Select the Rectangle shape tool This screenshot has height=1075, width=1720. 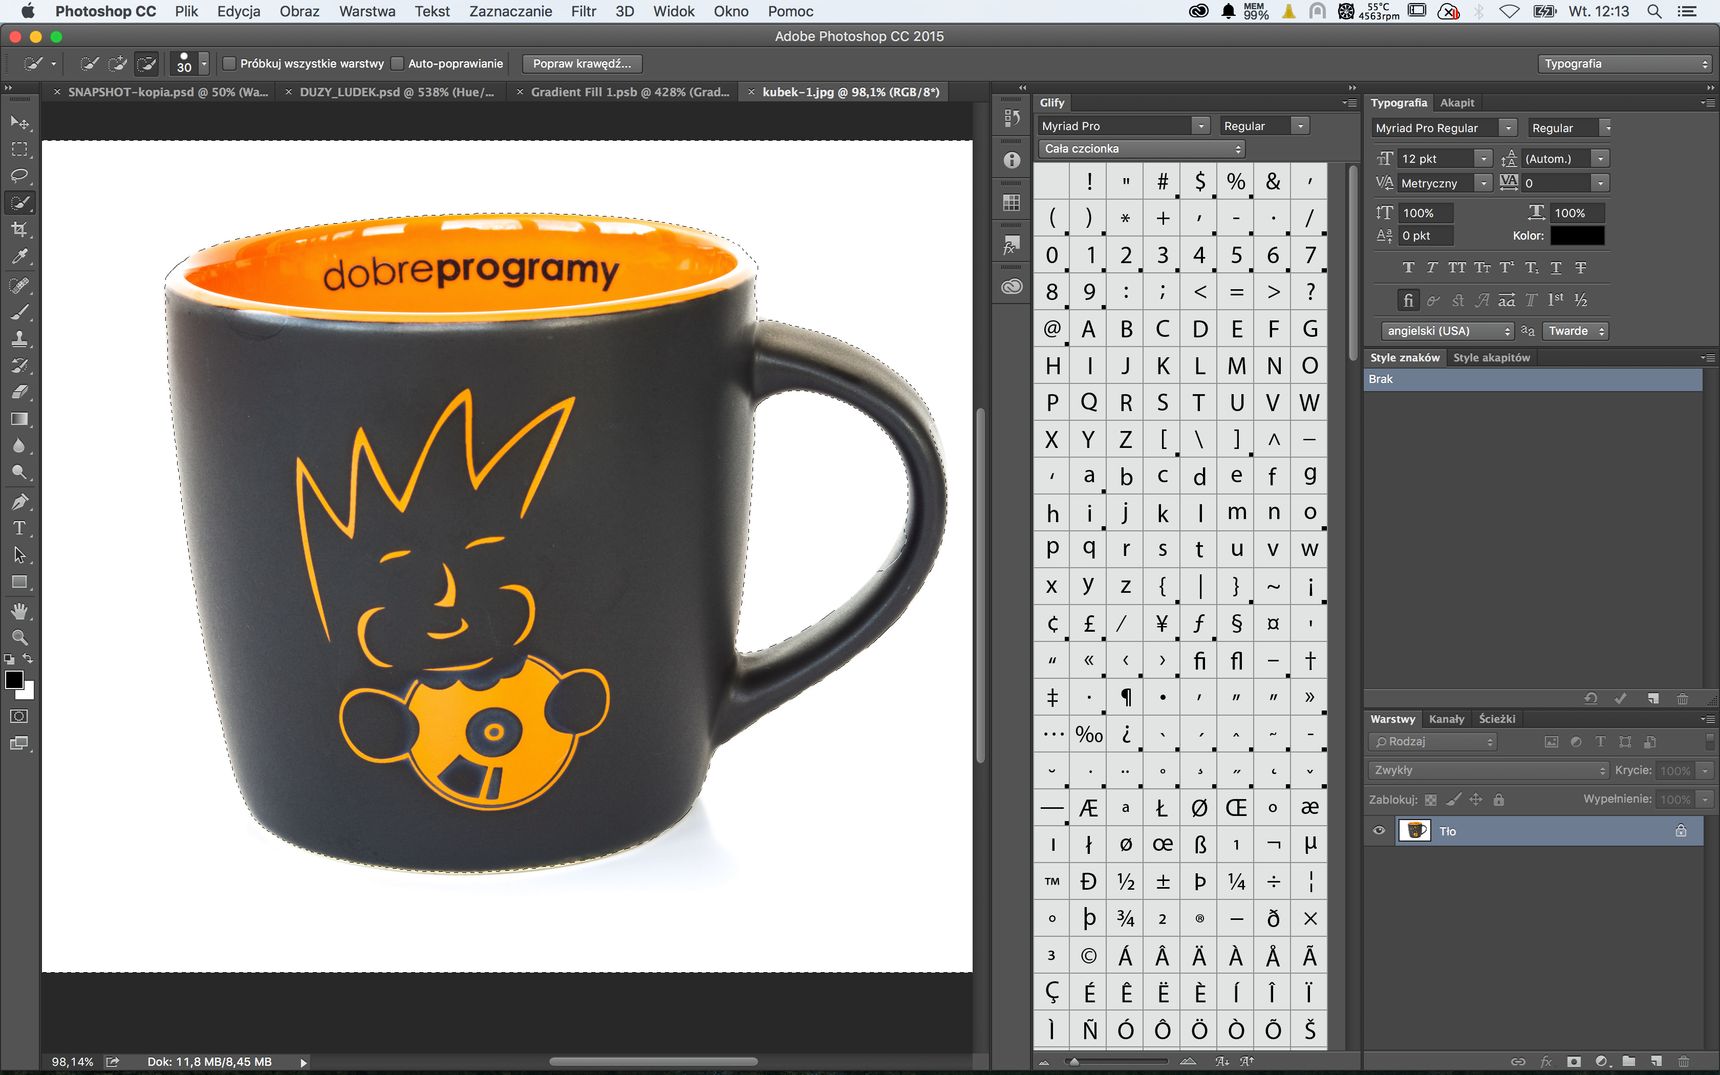pos(19,582)
